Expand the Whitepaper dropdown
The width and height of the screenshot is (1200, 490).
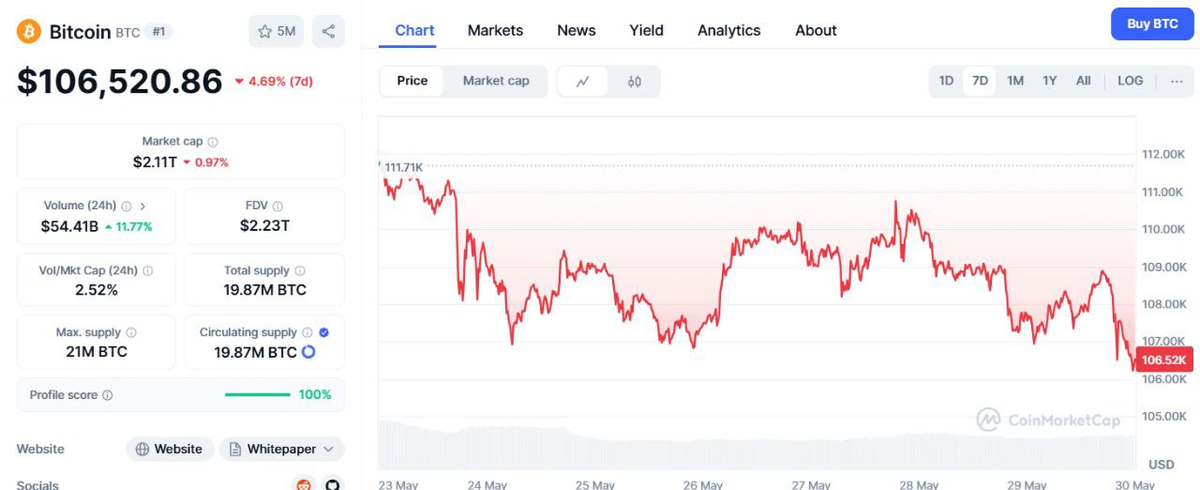(x=282, y=449)
